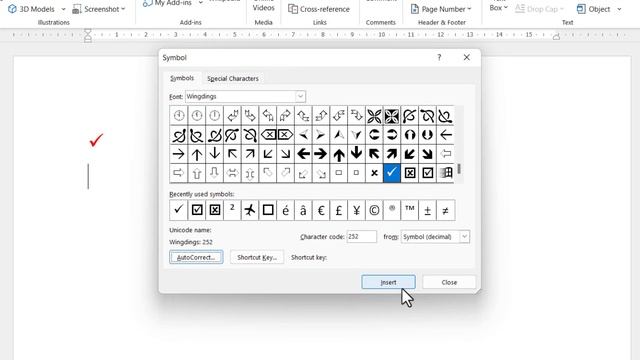Pick recent é character

(286, 210)
